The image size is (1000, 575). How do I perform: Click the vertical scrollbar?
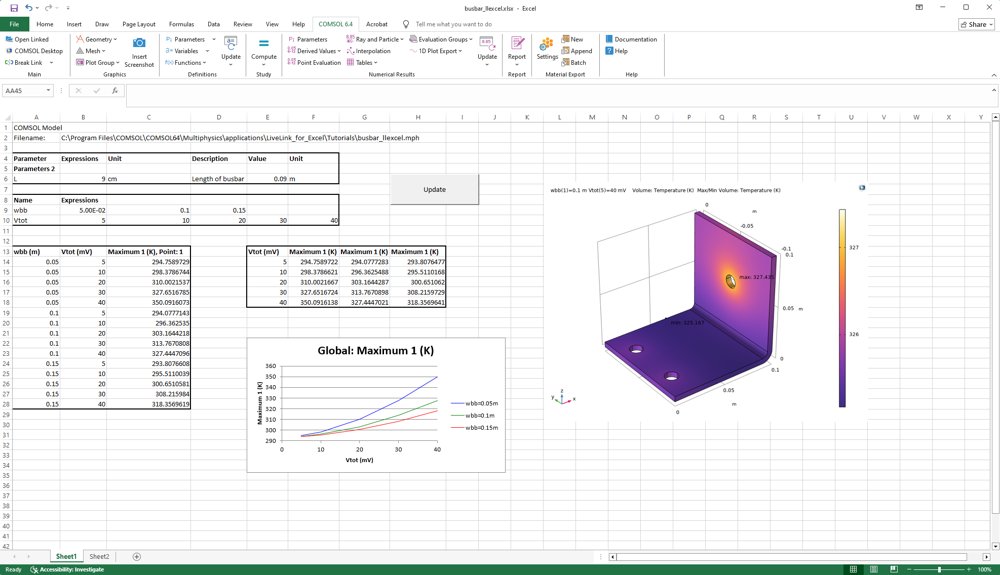(996, 331)
